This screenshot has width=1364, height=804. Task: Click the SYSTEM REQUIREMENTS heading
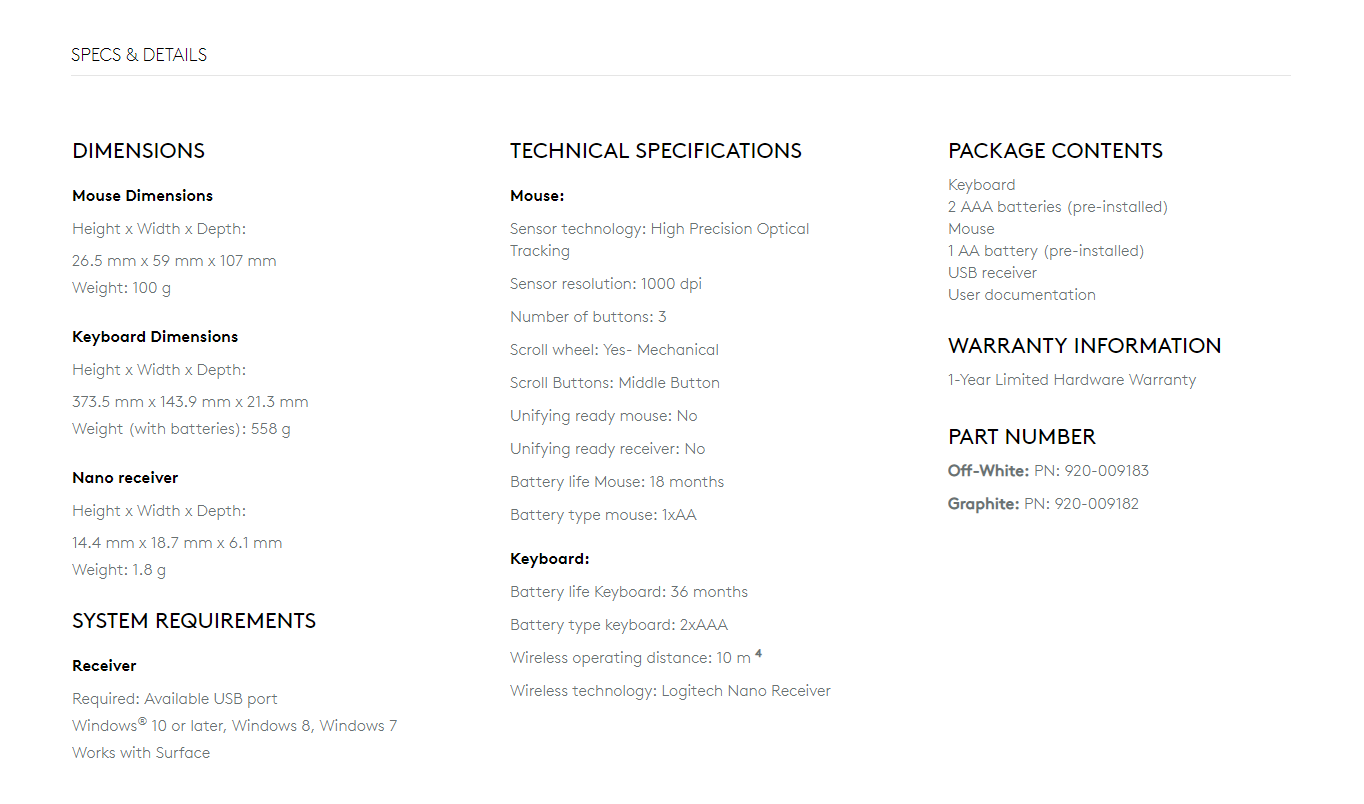[194, 621]
